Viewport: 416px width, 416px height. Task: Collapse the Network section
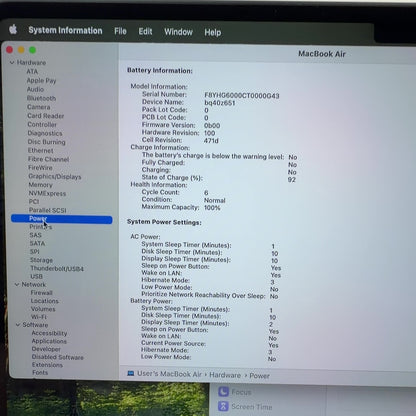click(17, 284)
